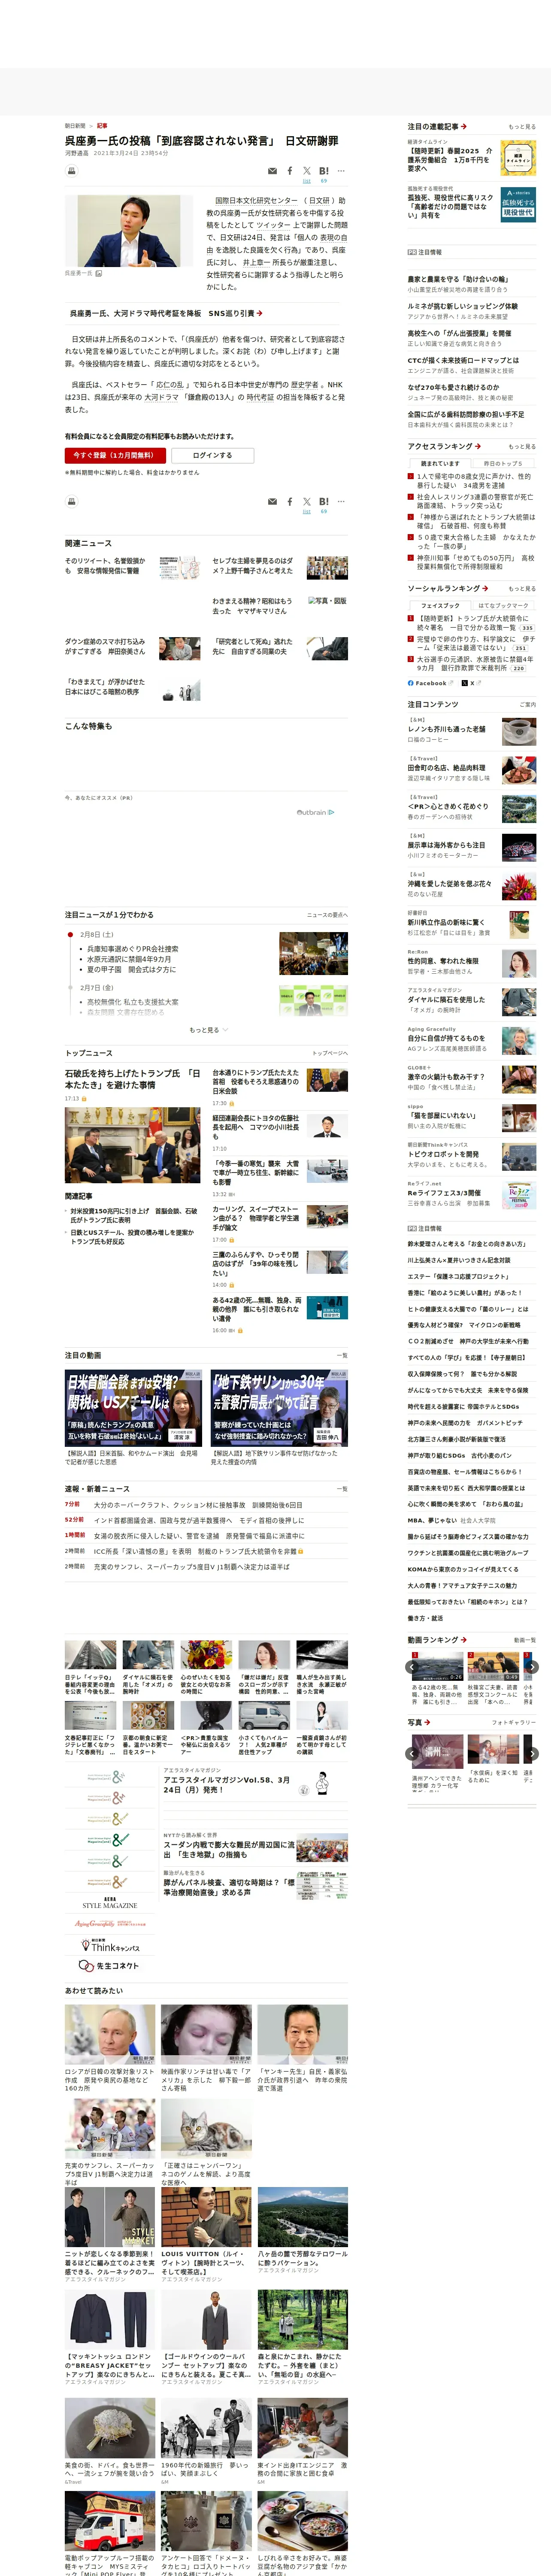Viewport: 551px width, 2576px height.
Task: Open レノンも円いも通った老舗 content item
Action: click(446, 729)
